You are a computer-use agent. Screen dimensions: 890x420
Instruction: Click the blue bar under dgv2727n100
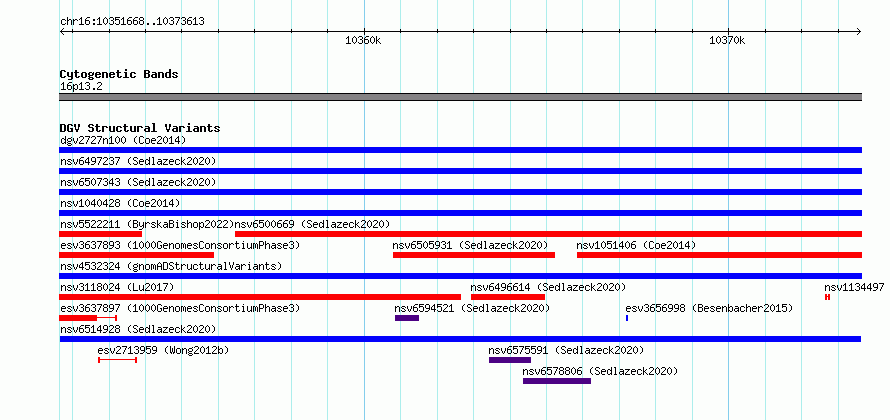coord(460,150)
